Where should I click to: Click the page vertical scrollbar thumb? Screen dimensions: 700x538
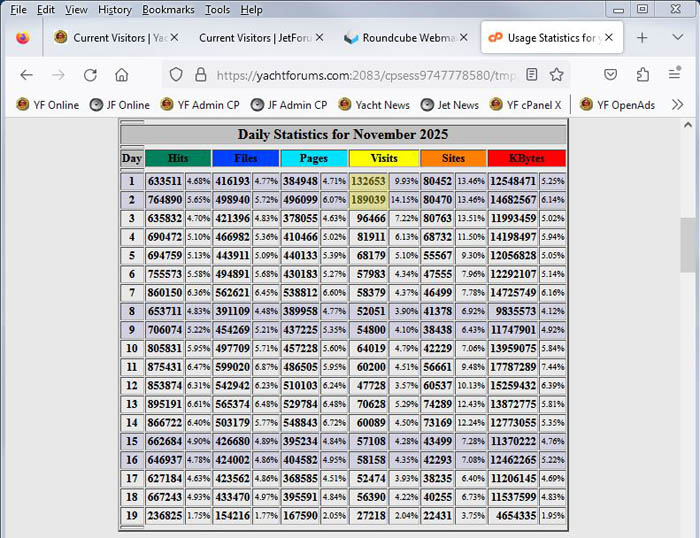[x=689, y=245]
